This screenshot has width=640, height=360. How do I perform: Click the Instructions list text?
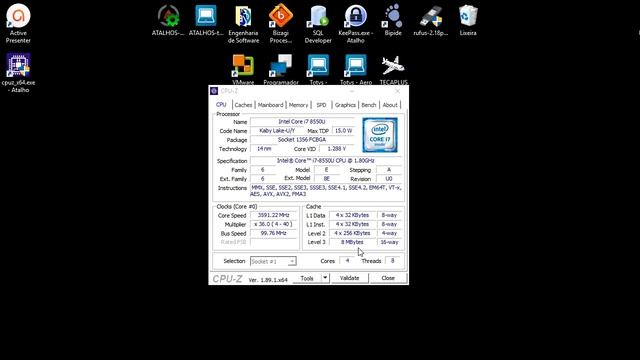coord(326,191)
